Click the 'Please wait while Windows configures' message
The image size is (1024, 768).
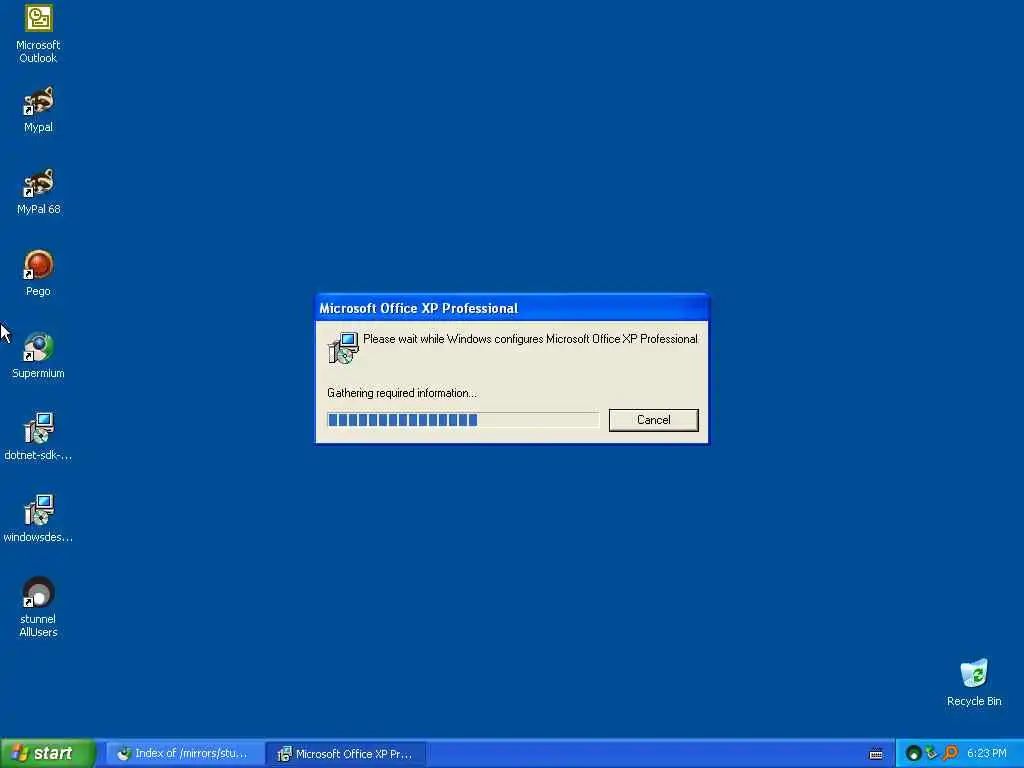pos(530,339)
